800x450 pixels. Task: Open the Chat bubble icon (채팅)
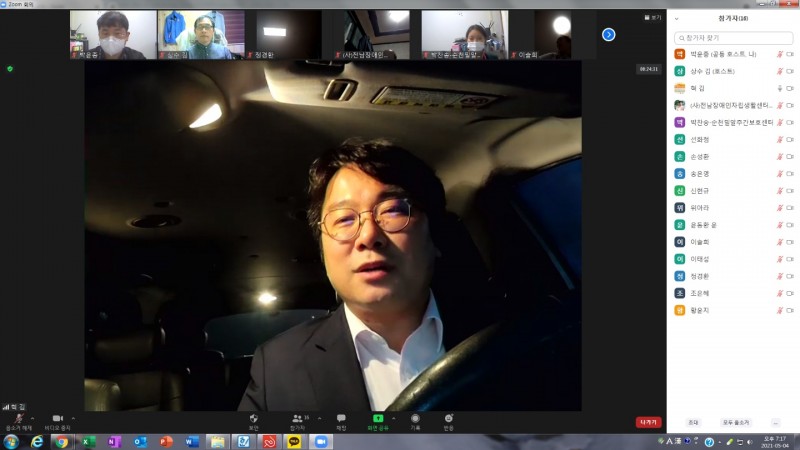coord(341,418)
